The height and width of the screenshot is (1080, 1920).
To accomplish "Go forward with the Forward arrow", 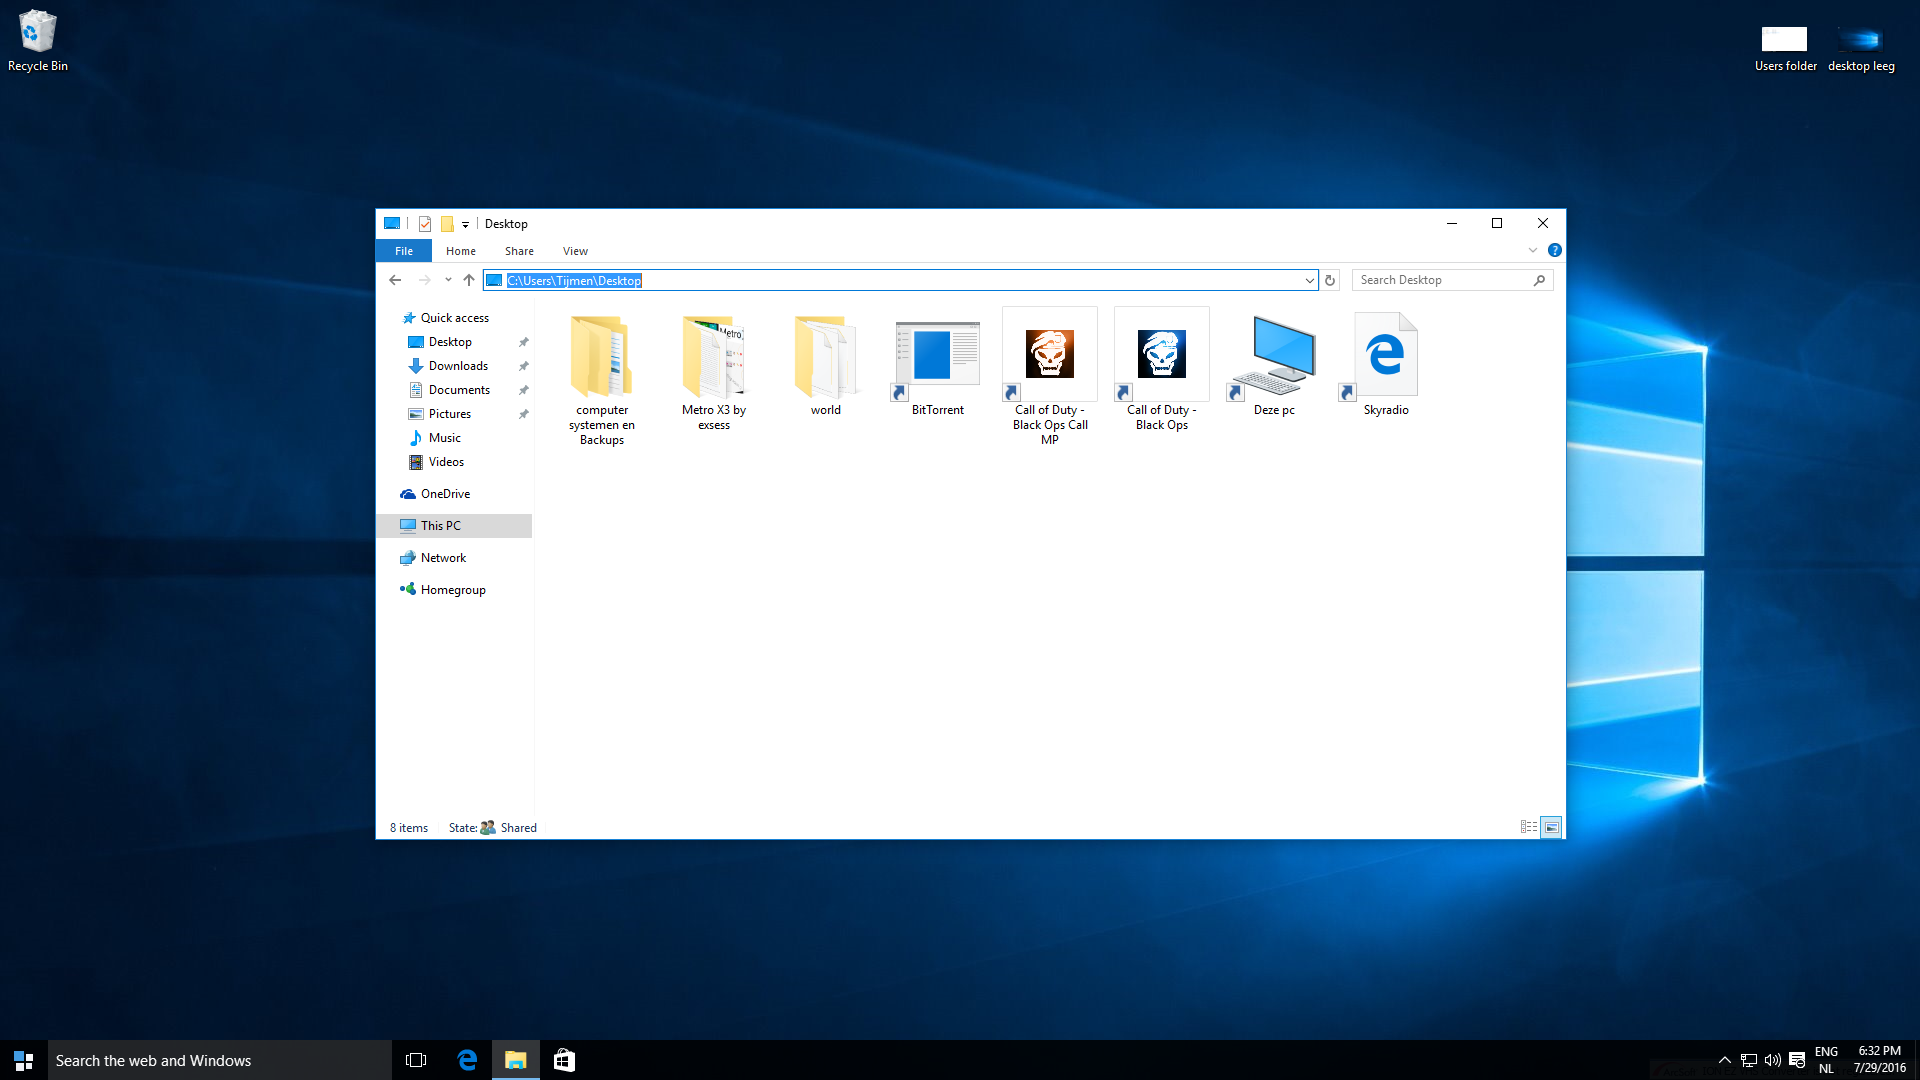I will [425, 280].
